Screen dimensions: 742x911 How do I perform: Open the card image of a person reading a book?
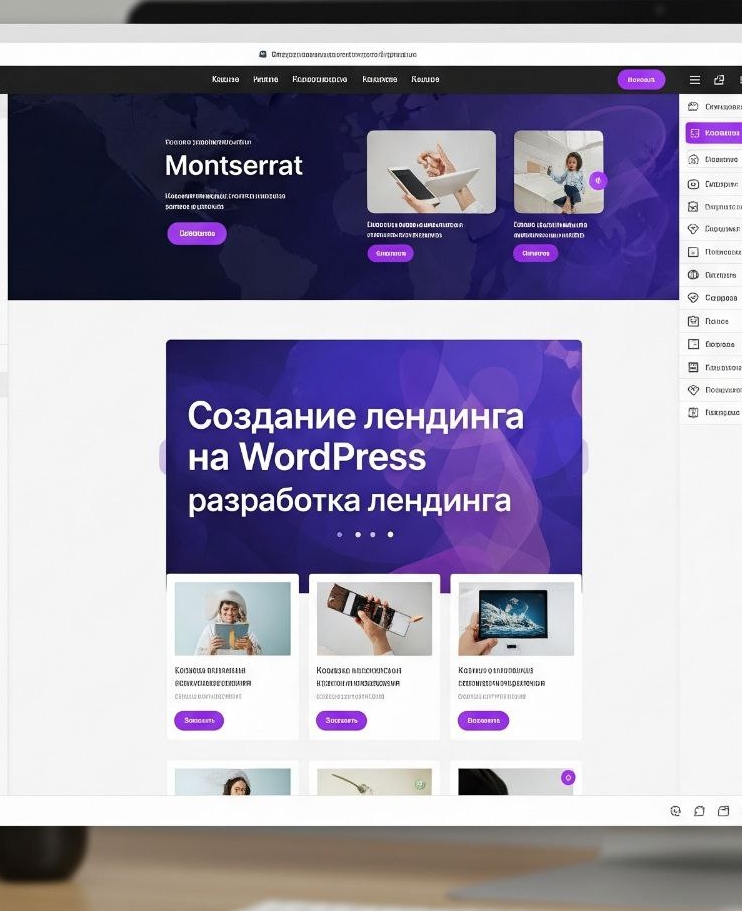tap(232, 619)
